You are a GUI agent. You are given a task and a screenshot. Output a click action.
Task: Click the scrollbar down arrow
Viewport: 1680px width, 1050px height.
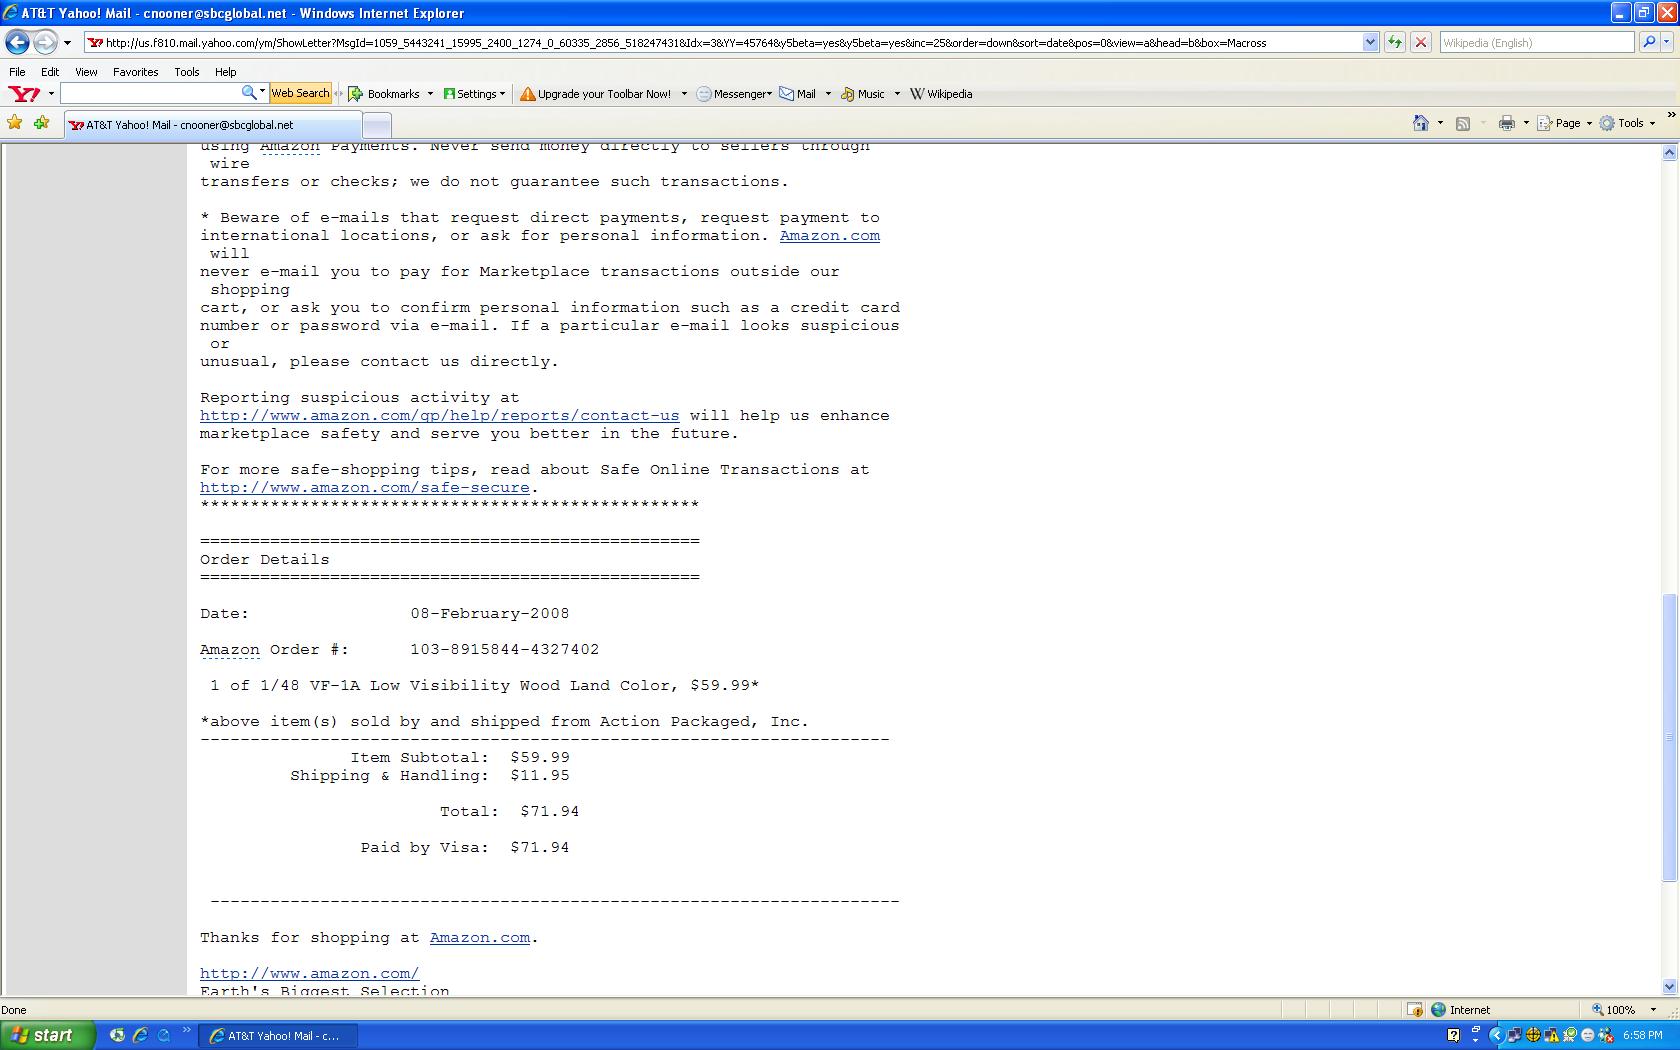pos(1668,987)
